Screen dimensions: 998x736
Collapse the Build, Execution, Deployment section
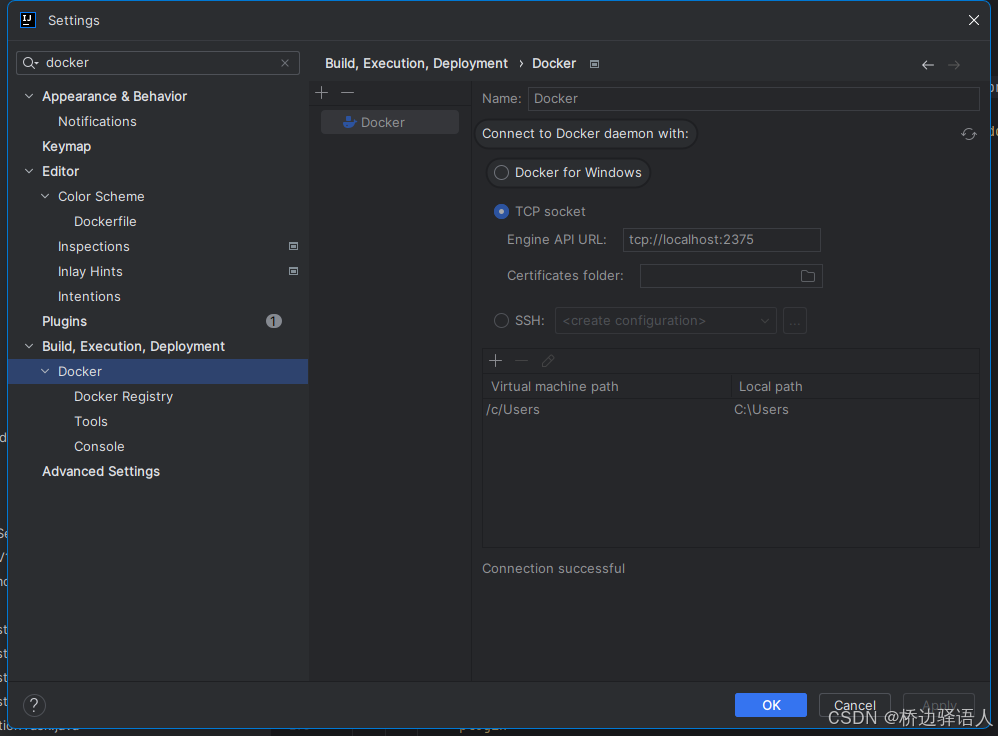click(x=29, y=346)
